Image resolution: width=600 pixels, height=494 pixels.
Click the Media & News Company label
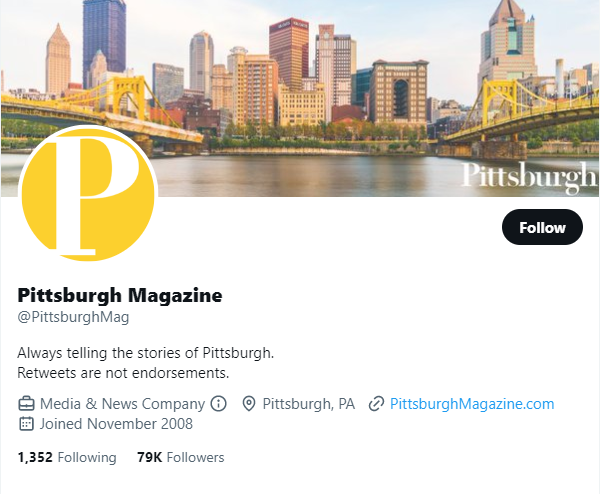[x=122, y=404]
